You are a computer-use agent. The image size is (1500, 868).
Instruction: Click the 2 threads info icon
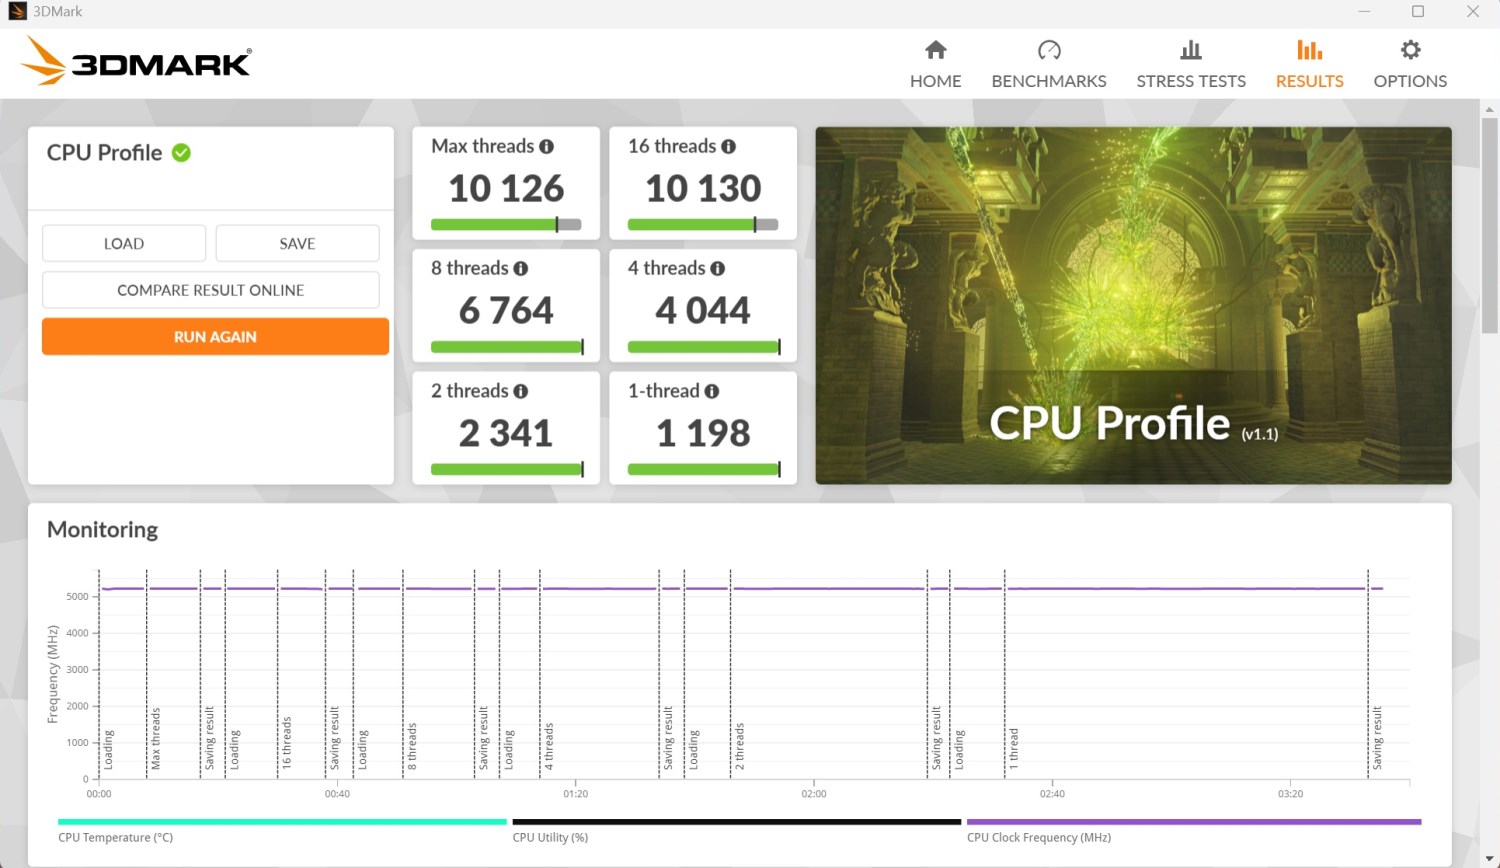tap(520, 391)
